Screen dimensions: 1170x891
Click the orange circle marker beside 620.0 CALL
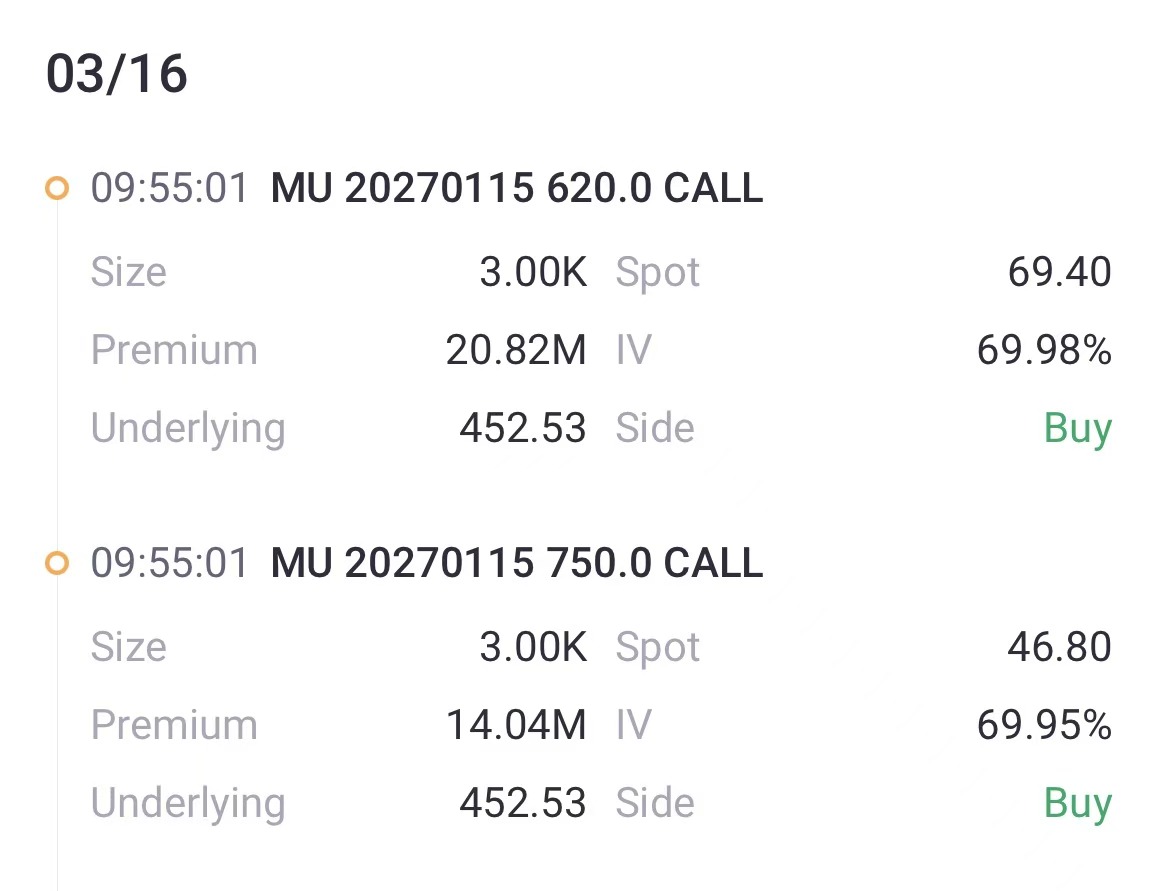(x=57, y=188)
